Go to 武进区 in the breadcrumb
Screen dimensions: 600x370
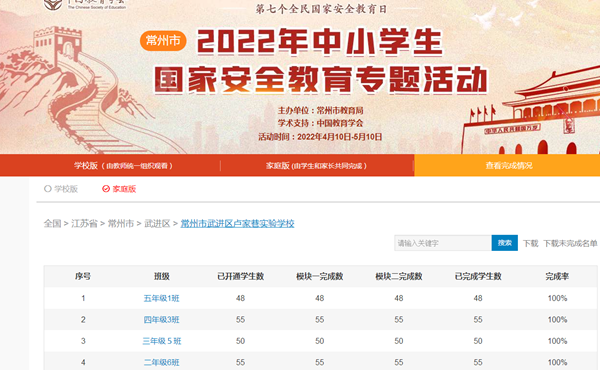157,223
